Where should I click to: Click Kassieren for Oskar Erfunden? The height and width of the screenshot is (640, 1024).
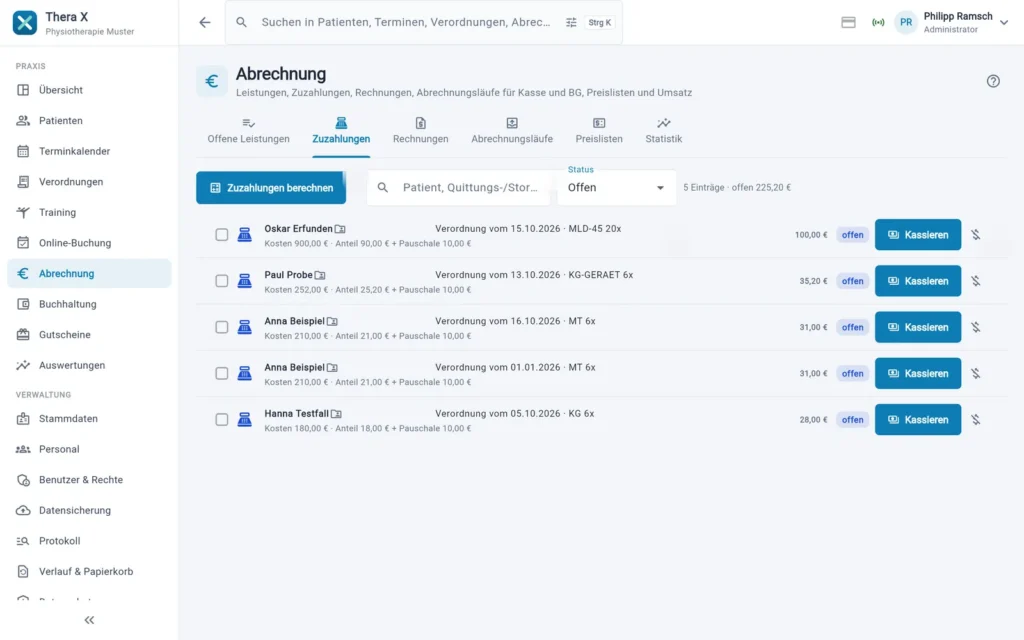[x=918, y=234]
